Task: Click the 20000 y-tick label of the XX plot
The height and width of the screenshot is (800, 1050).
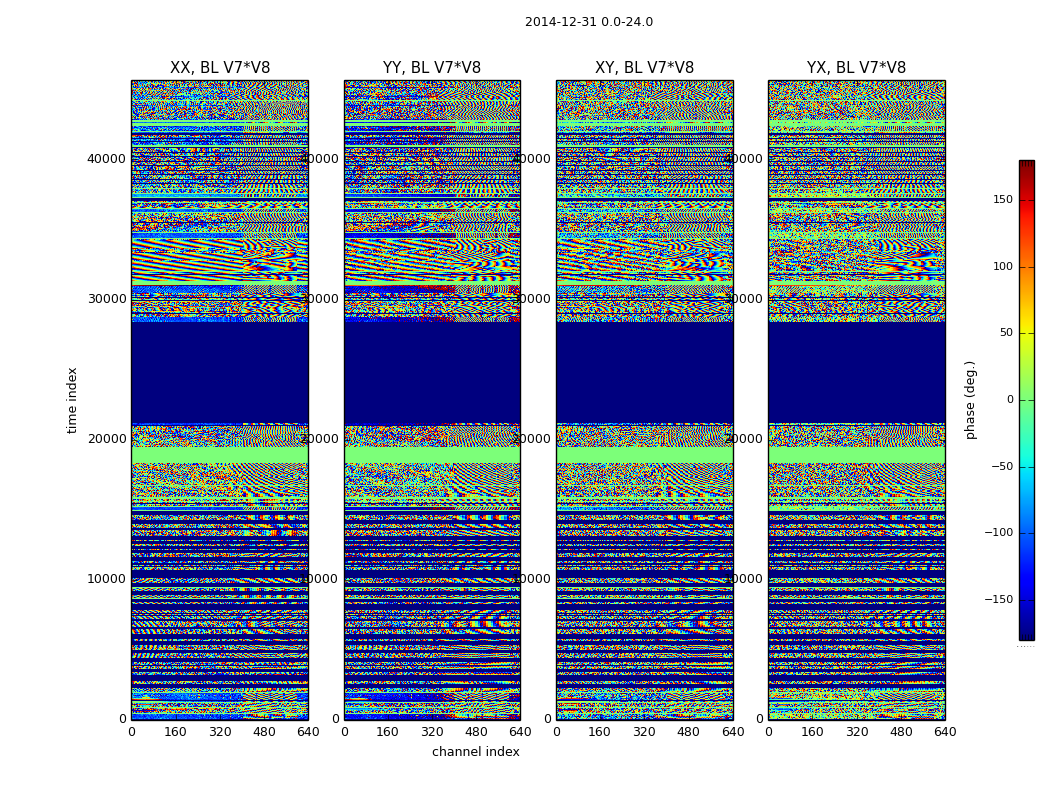Action: (106, 438)
